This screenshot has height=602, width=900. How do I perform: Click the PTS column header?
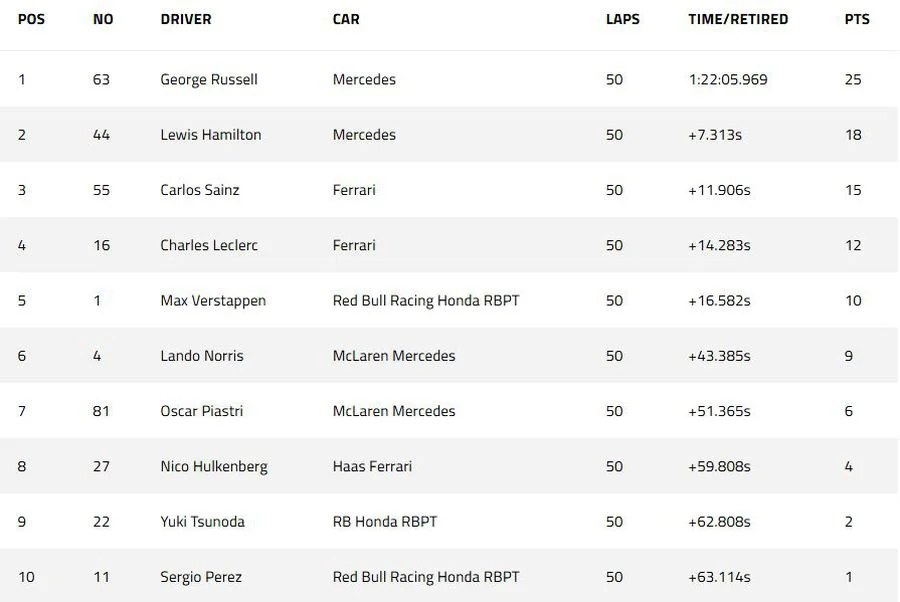(x=857, y=19)
